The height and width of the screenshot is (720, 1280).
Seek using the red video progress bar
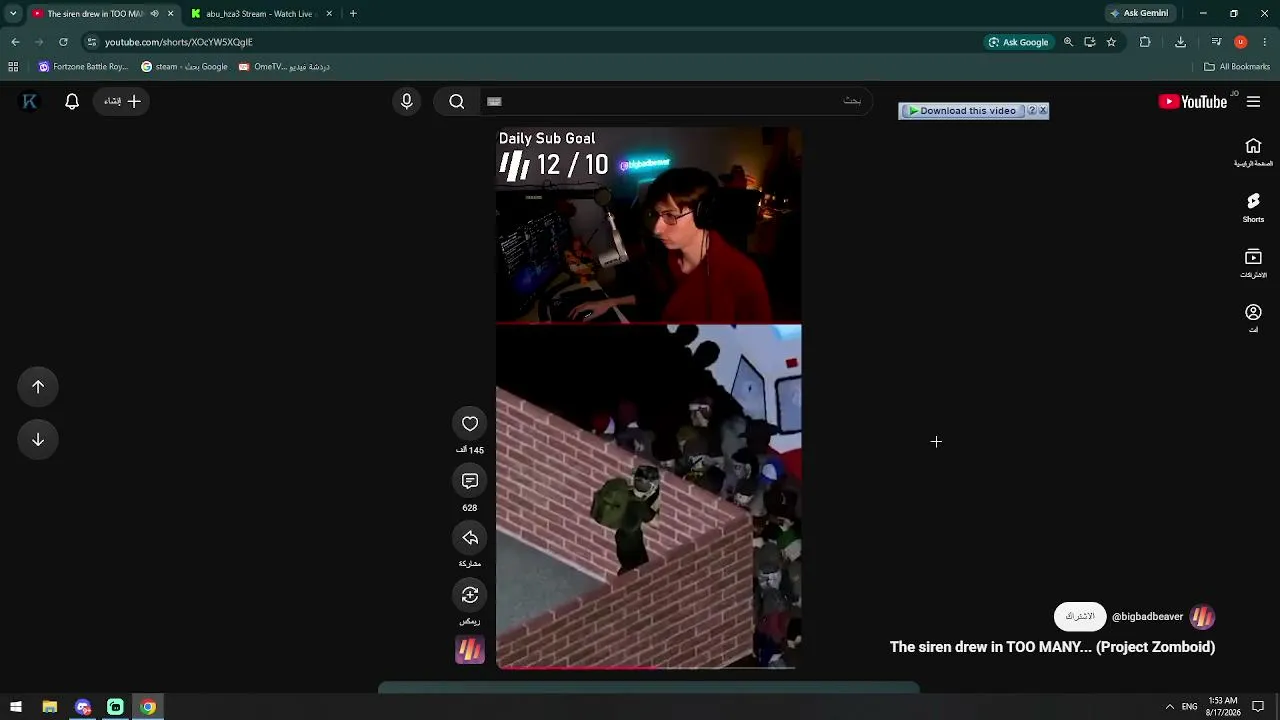(x=648, y=666)
